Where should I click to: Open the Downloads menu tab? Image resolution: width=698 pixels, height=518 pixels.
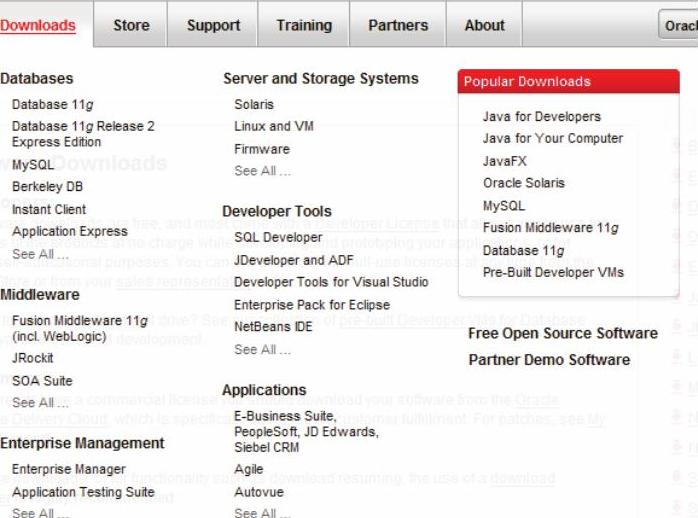pos(38,25)
